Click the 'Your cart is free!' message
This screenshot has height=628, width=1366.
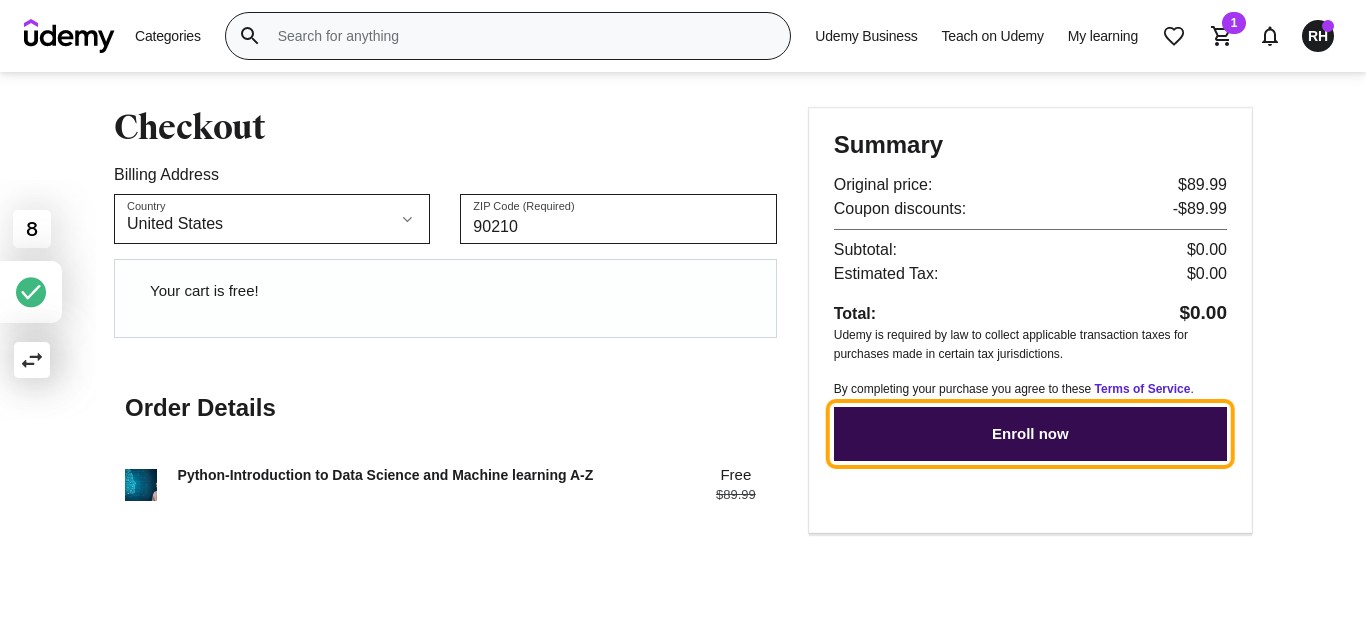click(204, 291)
